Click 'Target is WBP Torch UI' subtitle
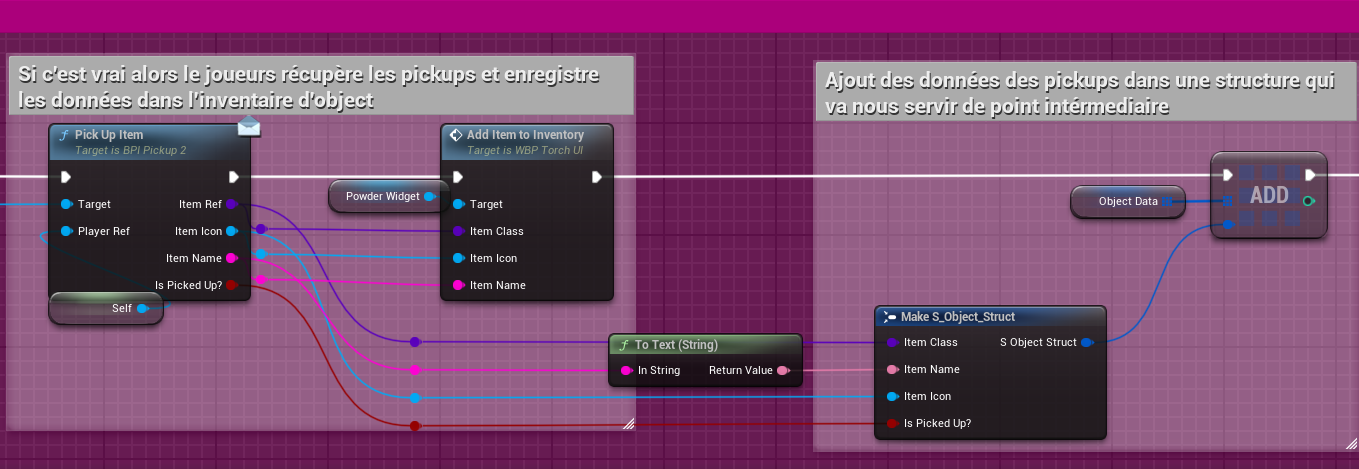This screenshot has height=469, width=1359. [x=525, y=151]
